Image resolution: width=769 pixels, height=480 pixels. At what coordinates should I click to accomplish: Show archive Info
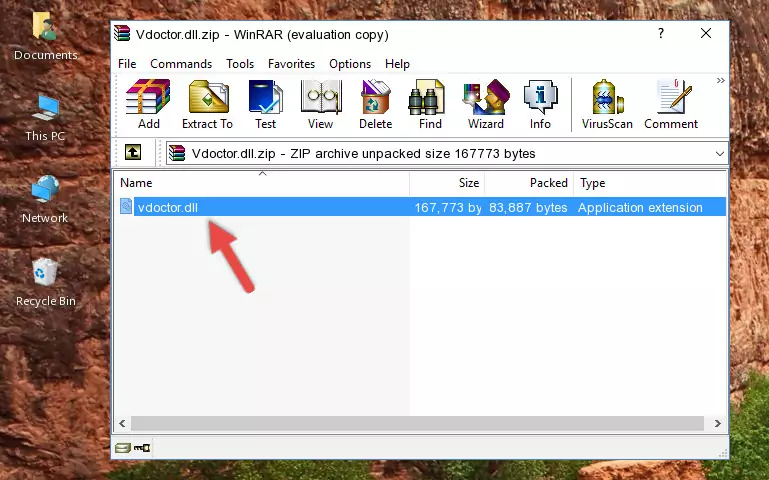click(x=540, y=104)
